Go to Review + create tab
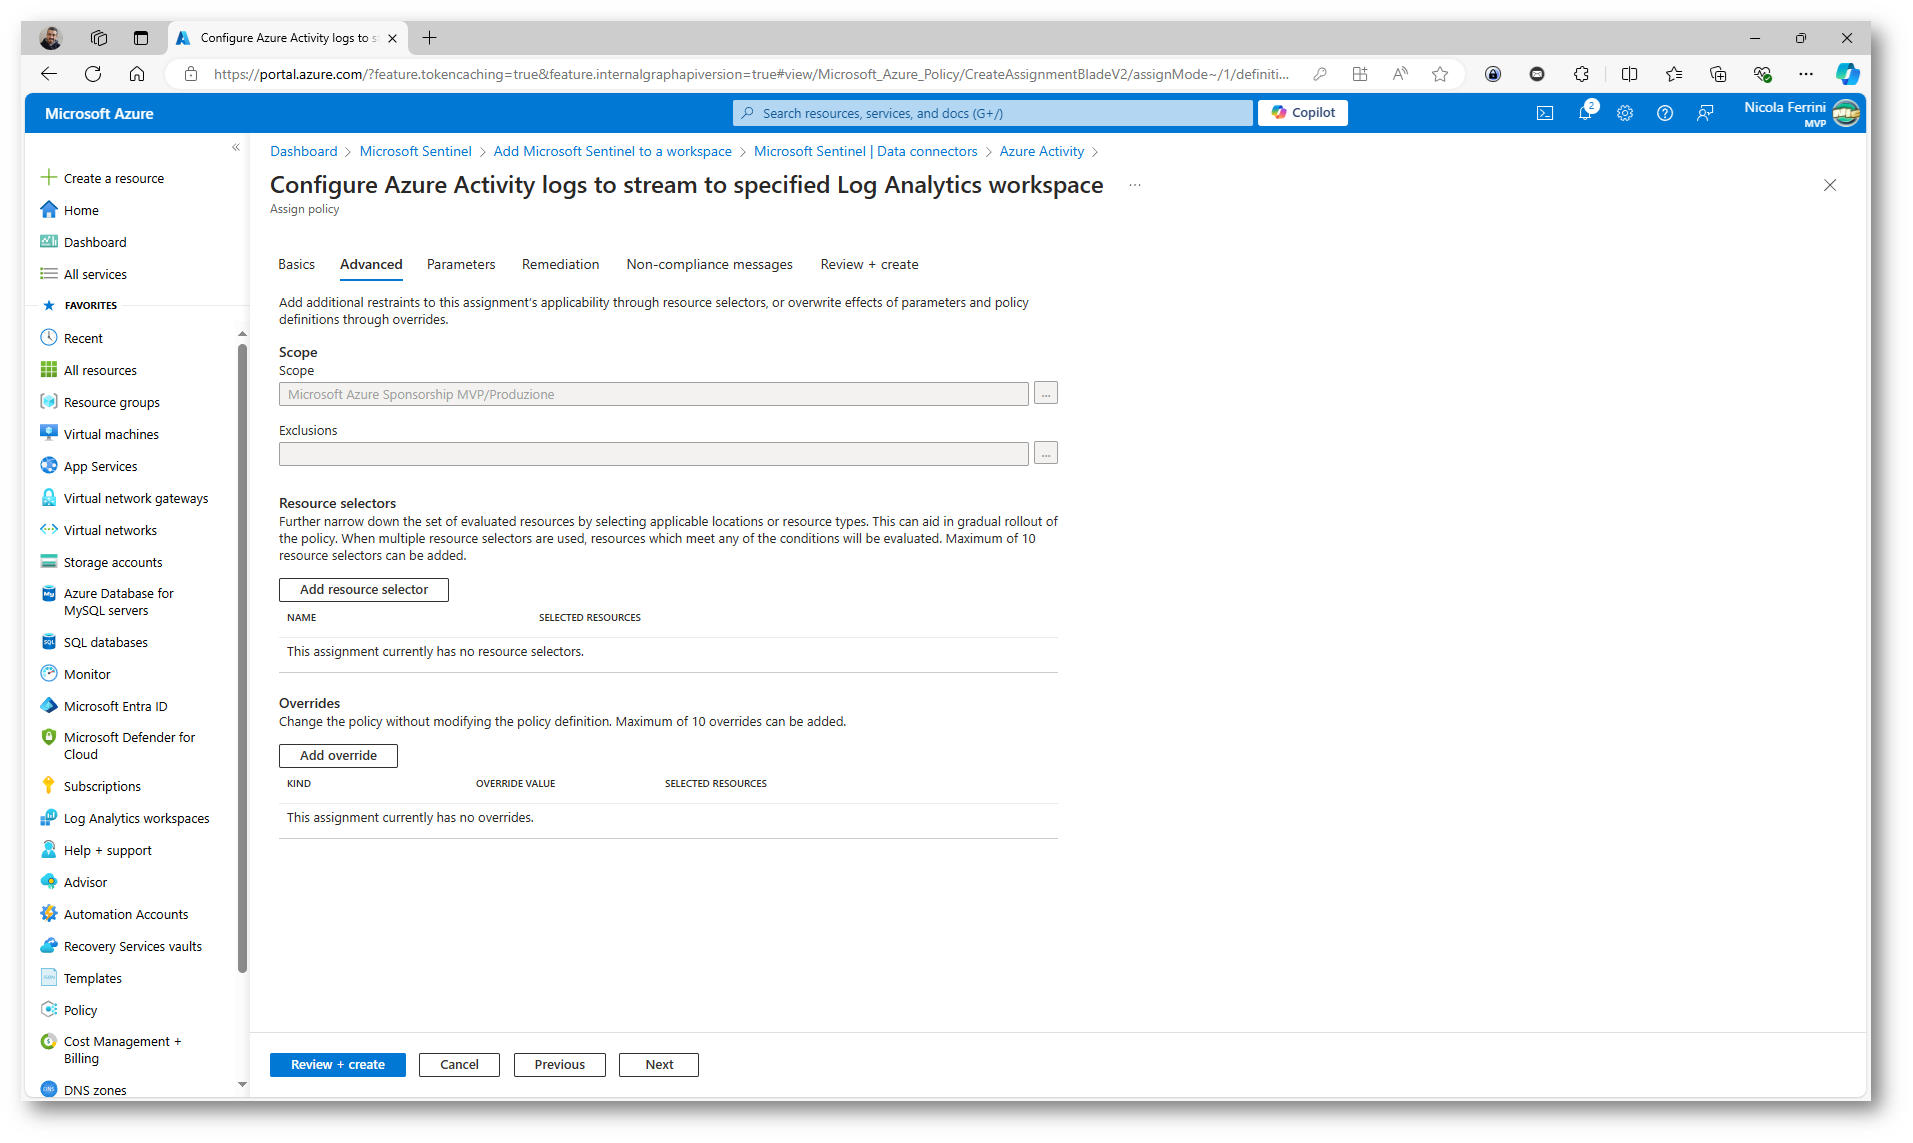 (869, 264)
